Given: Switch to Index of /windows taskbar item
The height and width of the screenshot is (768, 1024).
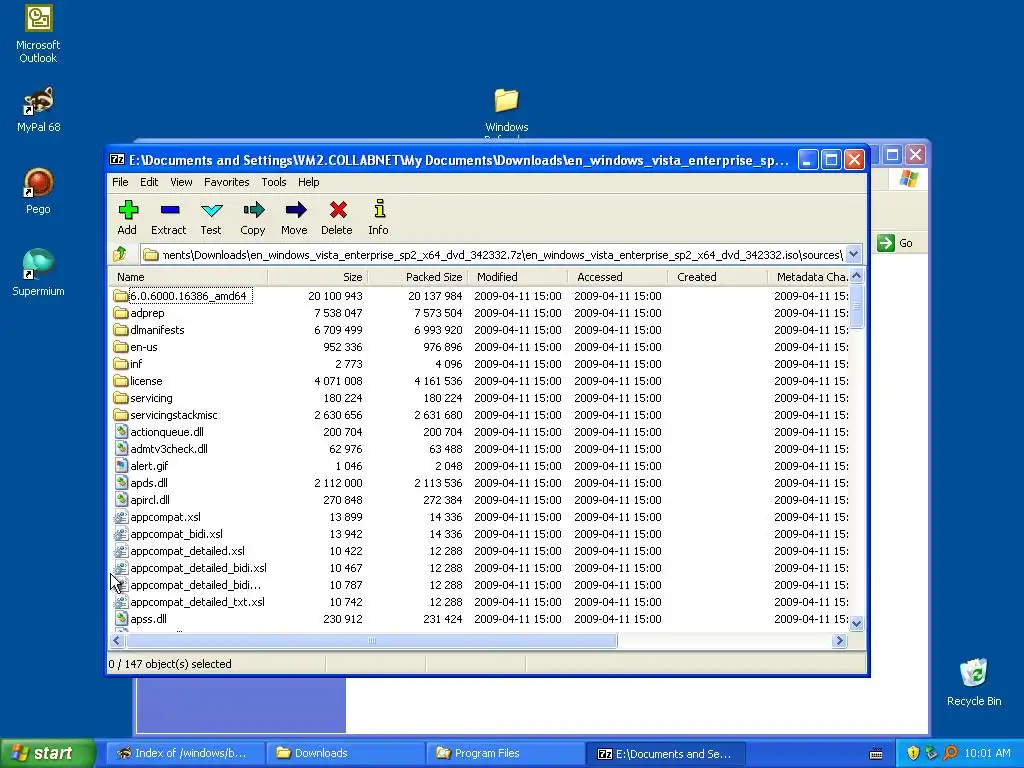Looking at the screenshot, I should [185, 753].
